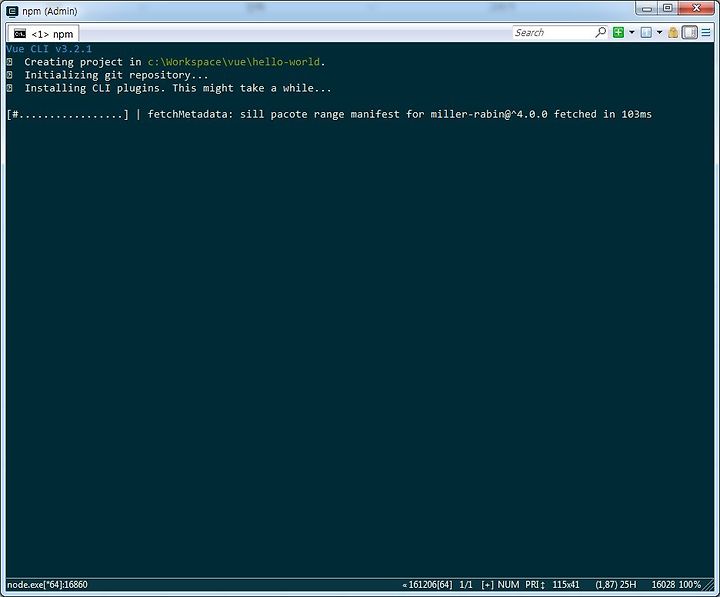Image resolution: width=720 pixels, height=597 pixels.
Task: Open new console with green plus icon
Action: (619, 32)
